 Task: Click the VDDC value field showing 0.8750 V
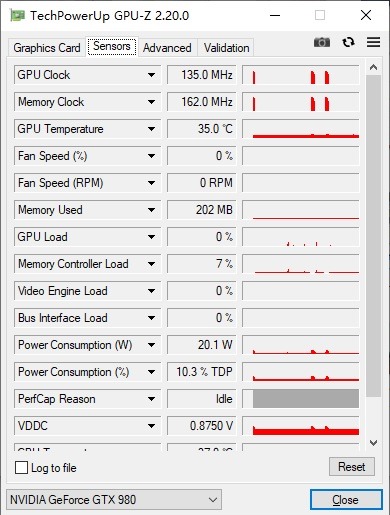(x=201, y=426)
